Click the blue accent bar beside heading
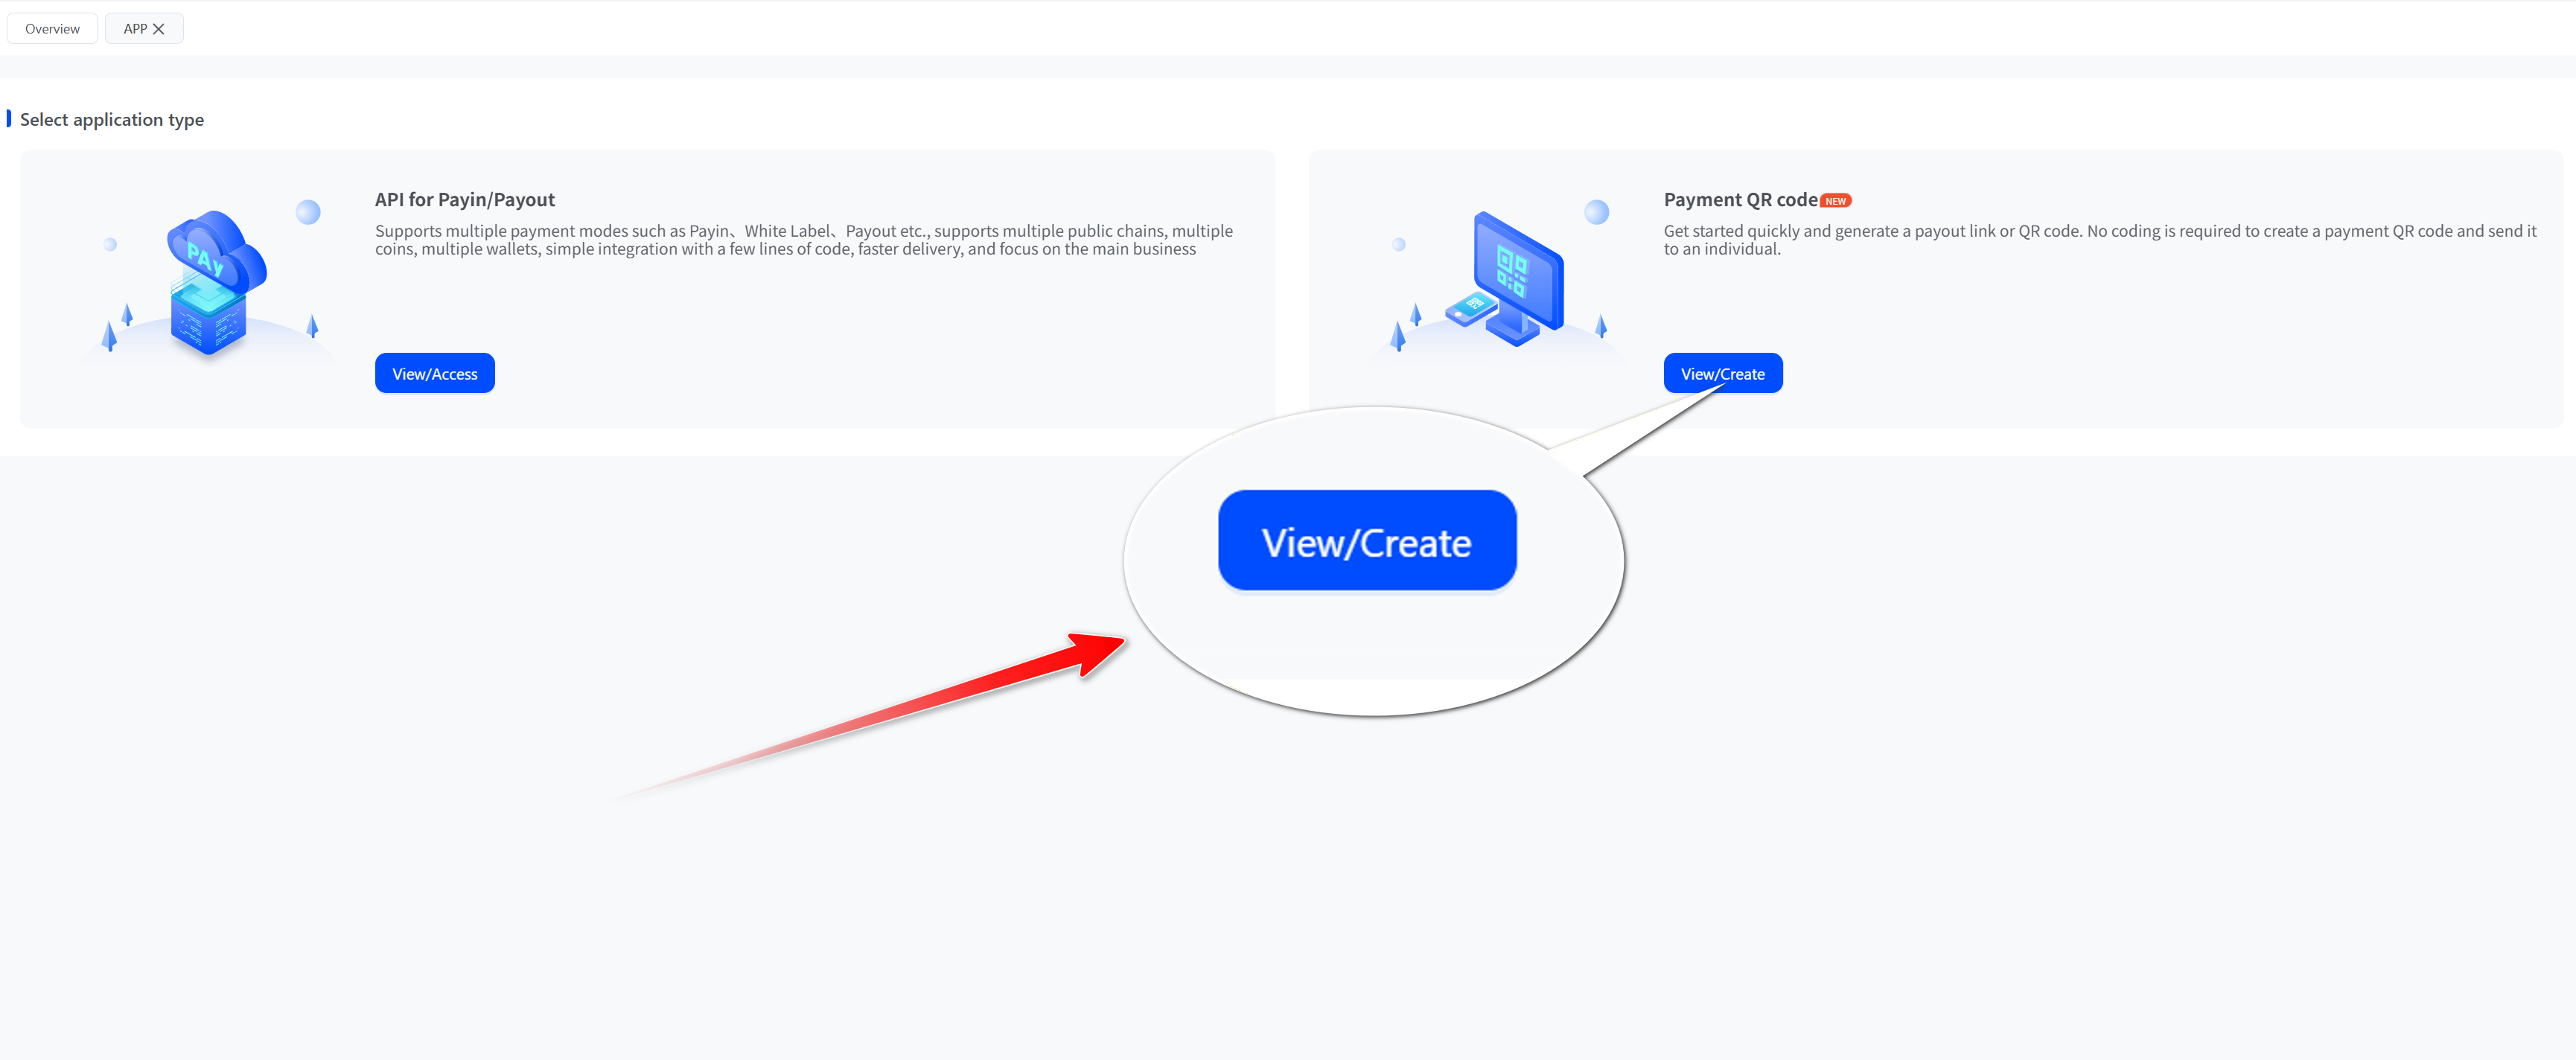Screen dimensions: 2576x1060 coord(9,119)
